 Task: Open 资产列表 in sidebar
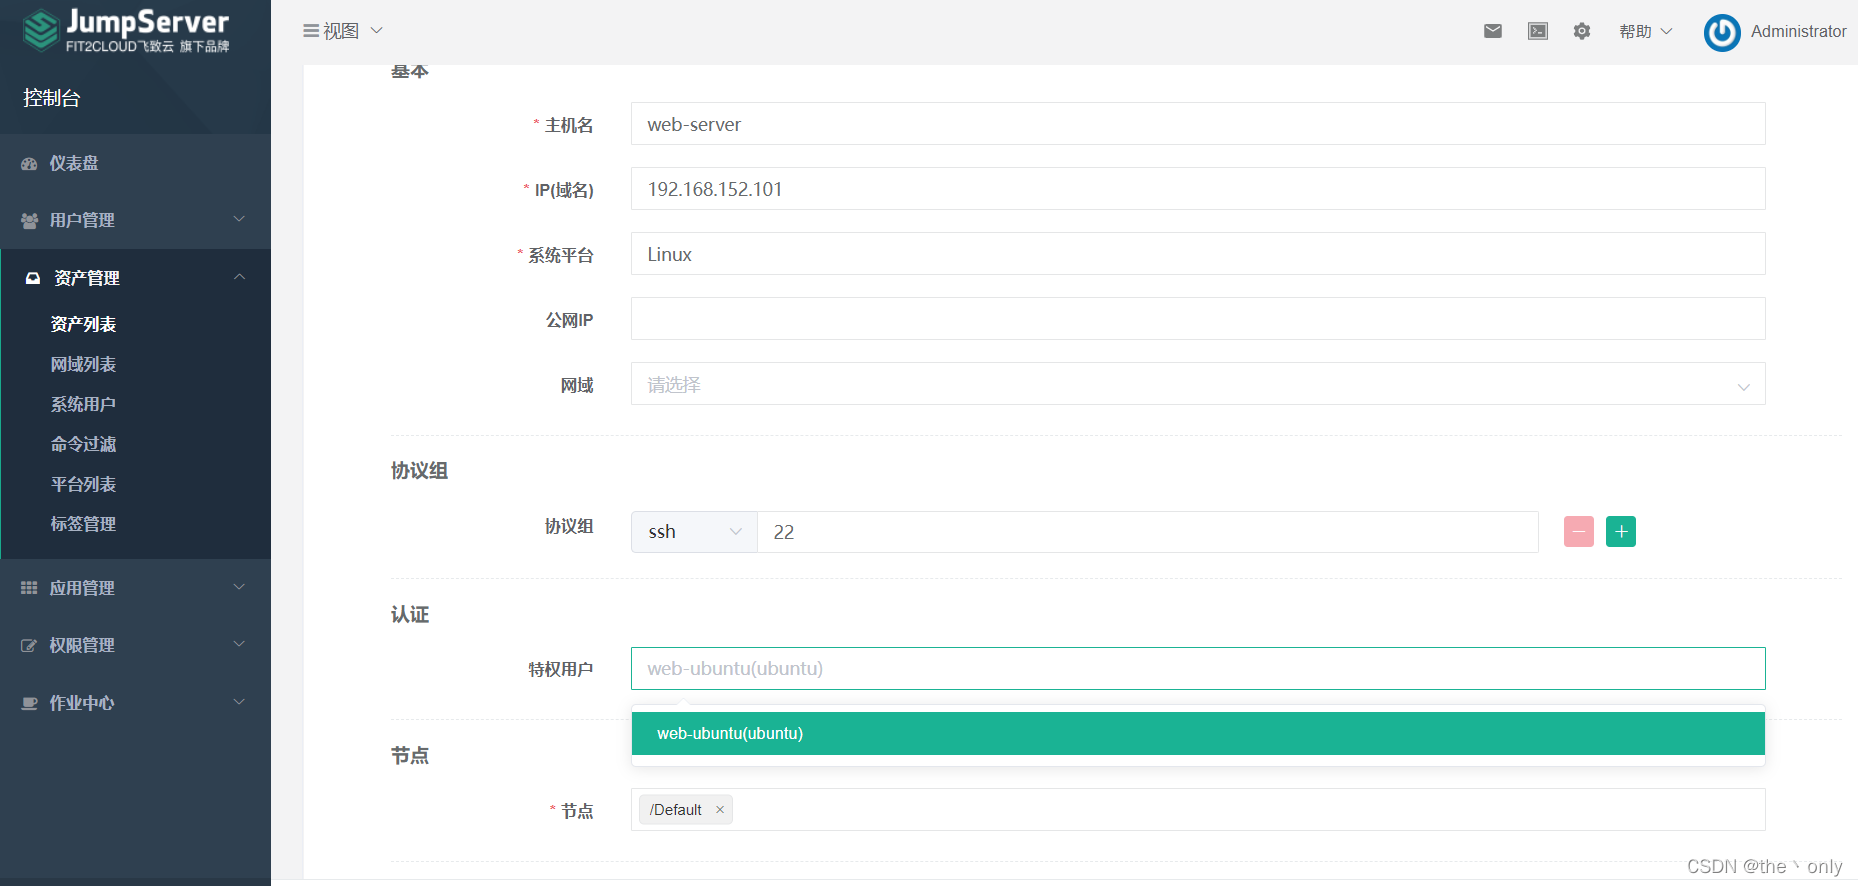[83, 324]
